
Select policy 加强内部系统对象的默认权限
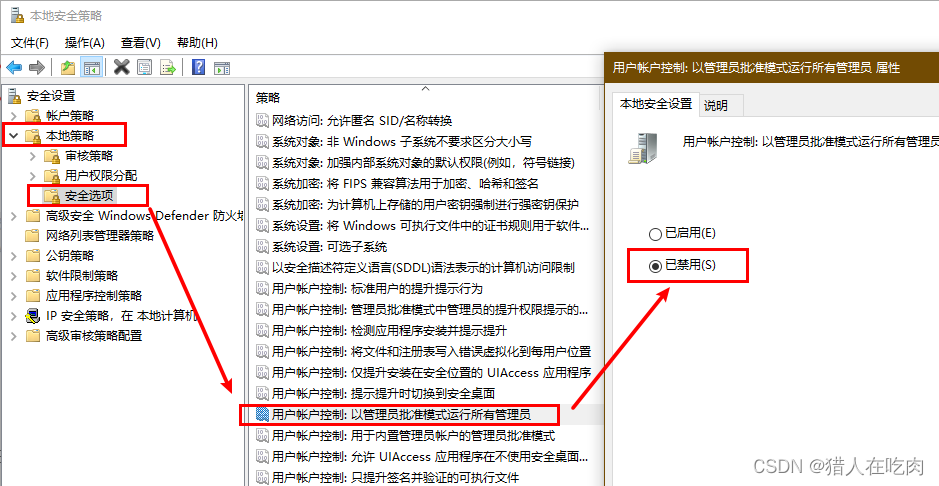424,162
